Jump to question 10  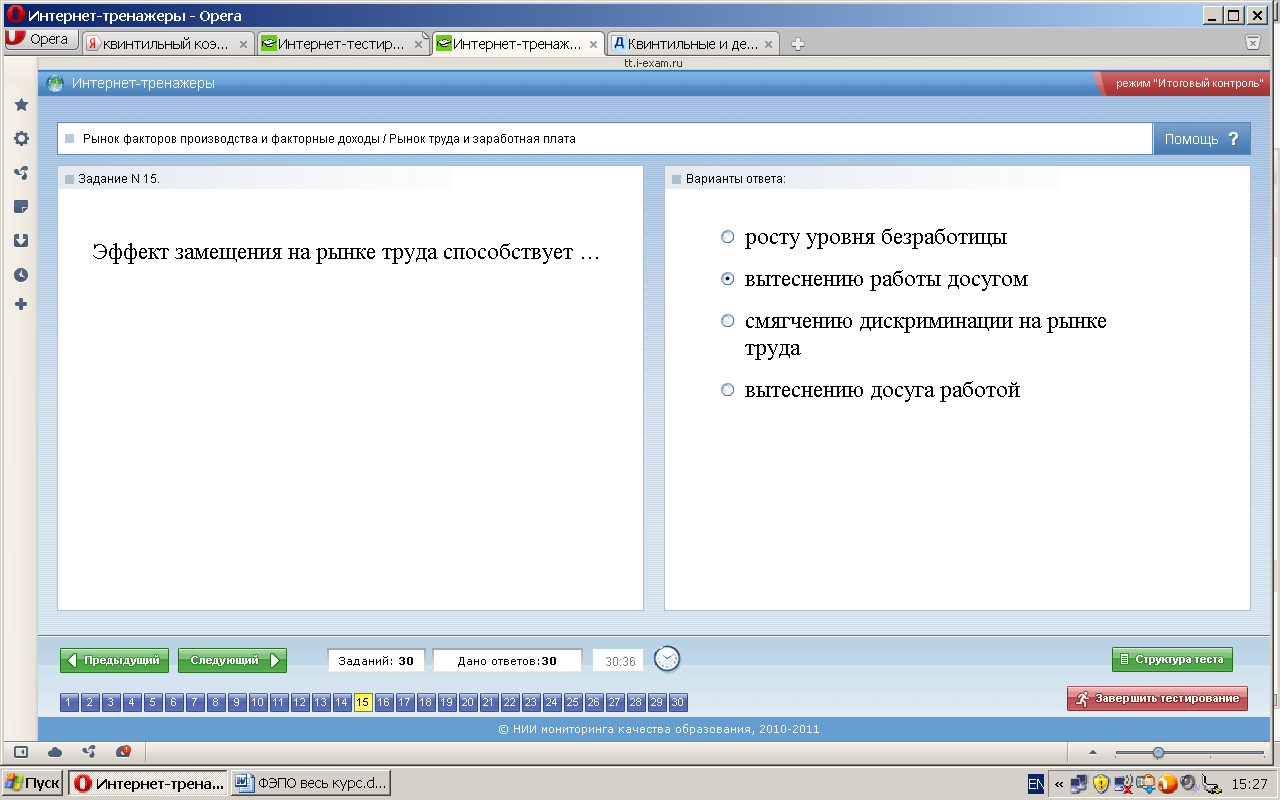(257, 703)
